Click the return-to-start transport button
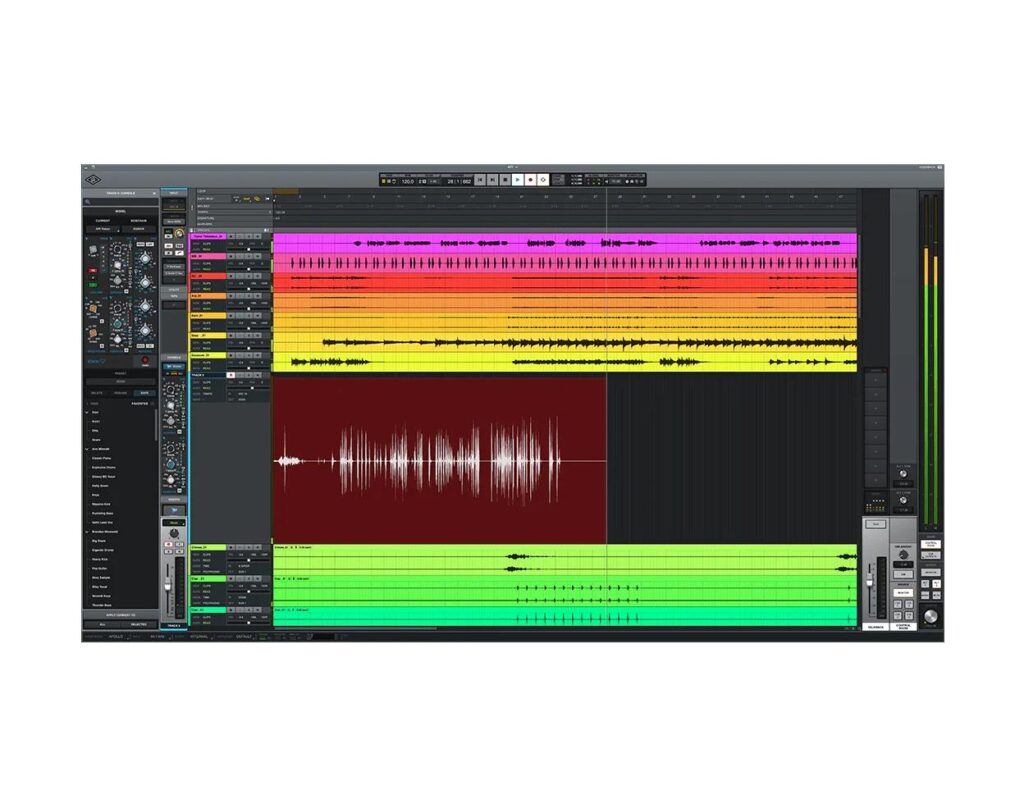 coord(481,180)
